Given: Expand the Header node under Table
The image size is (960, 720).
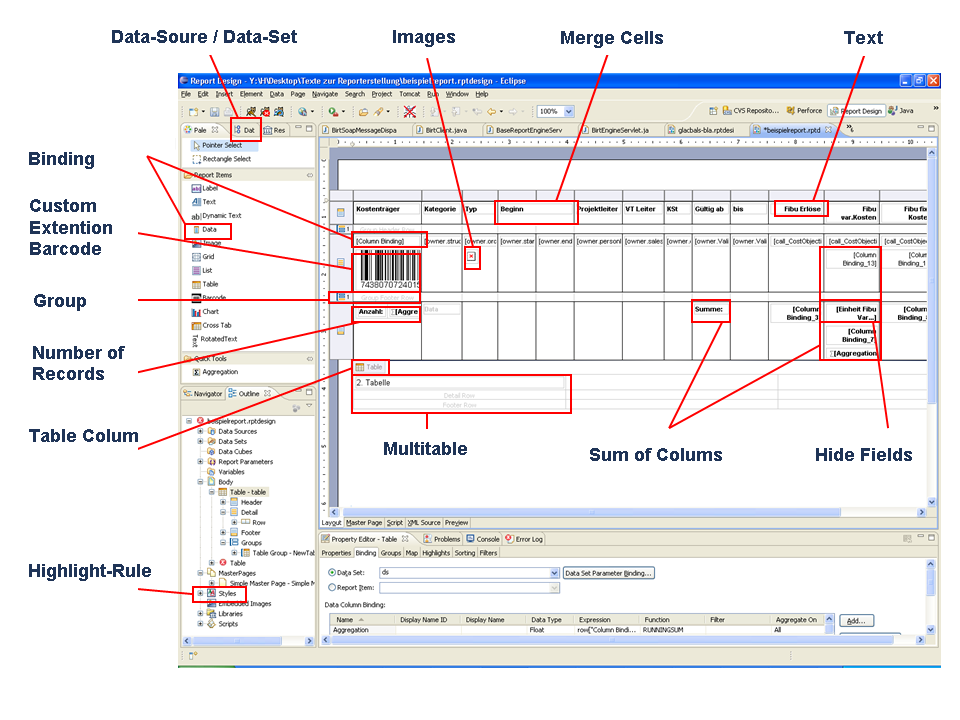Looking at the screenshot, I should pos(223,502).
